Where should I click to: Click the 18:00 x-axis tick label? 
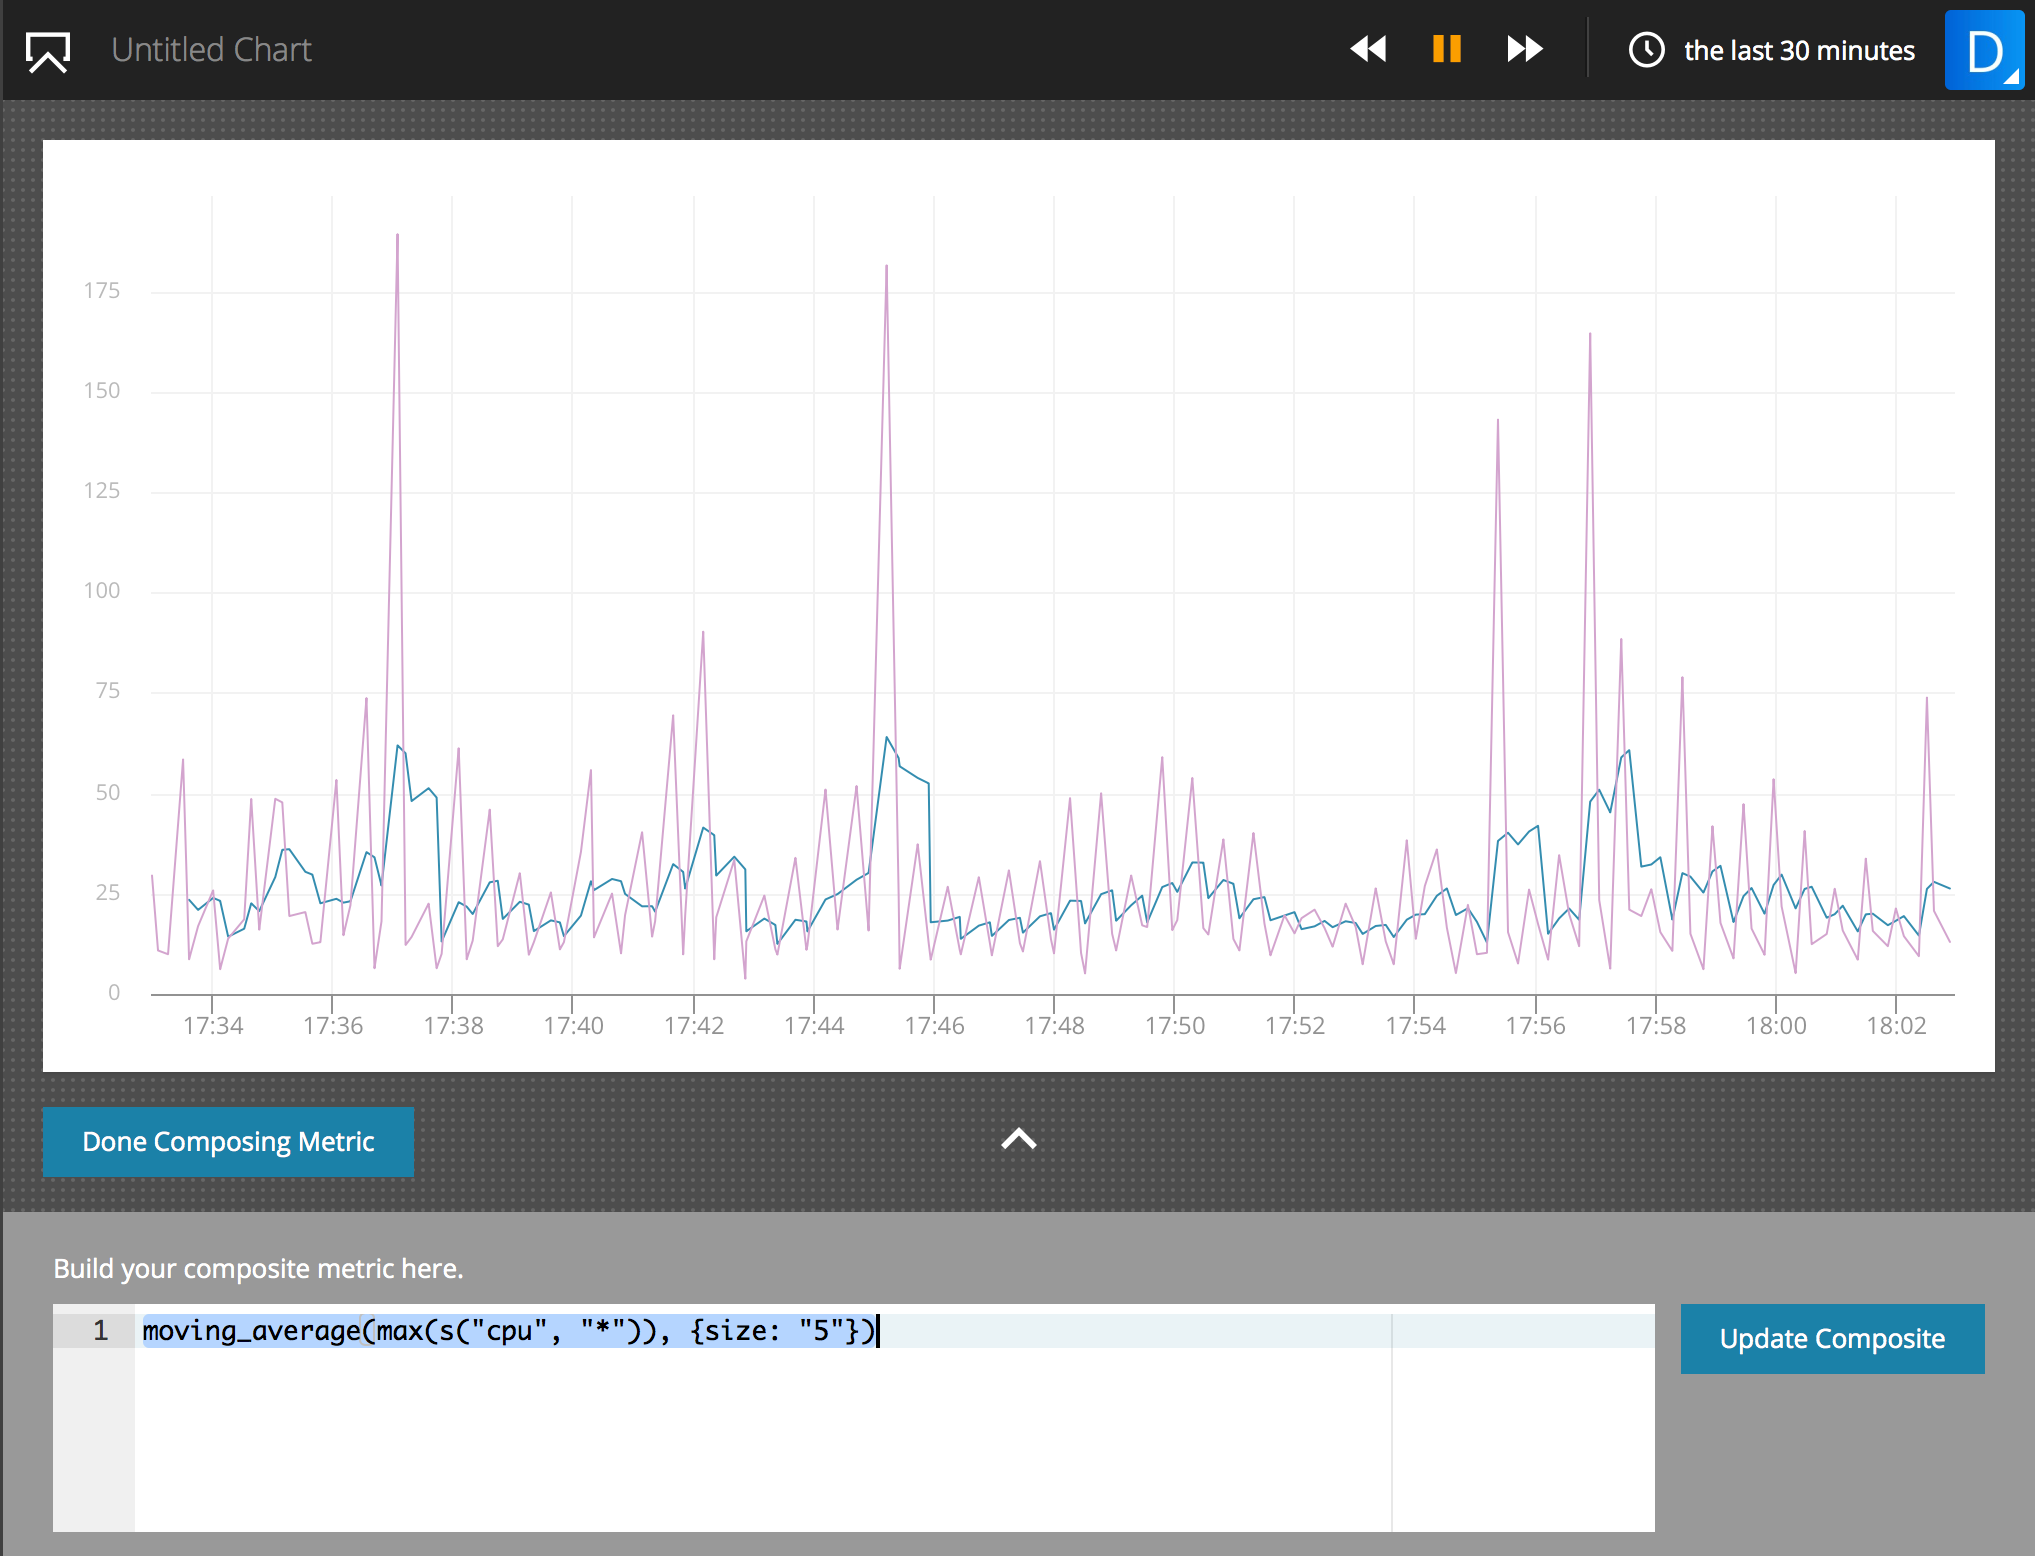click(1775, 1026)
